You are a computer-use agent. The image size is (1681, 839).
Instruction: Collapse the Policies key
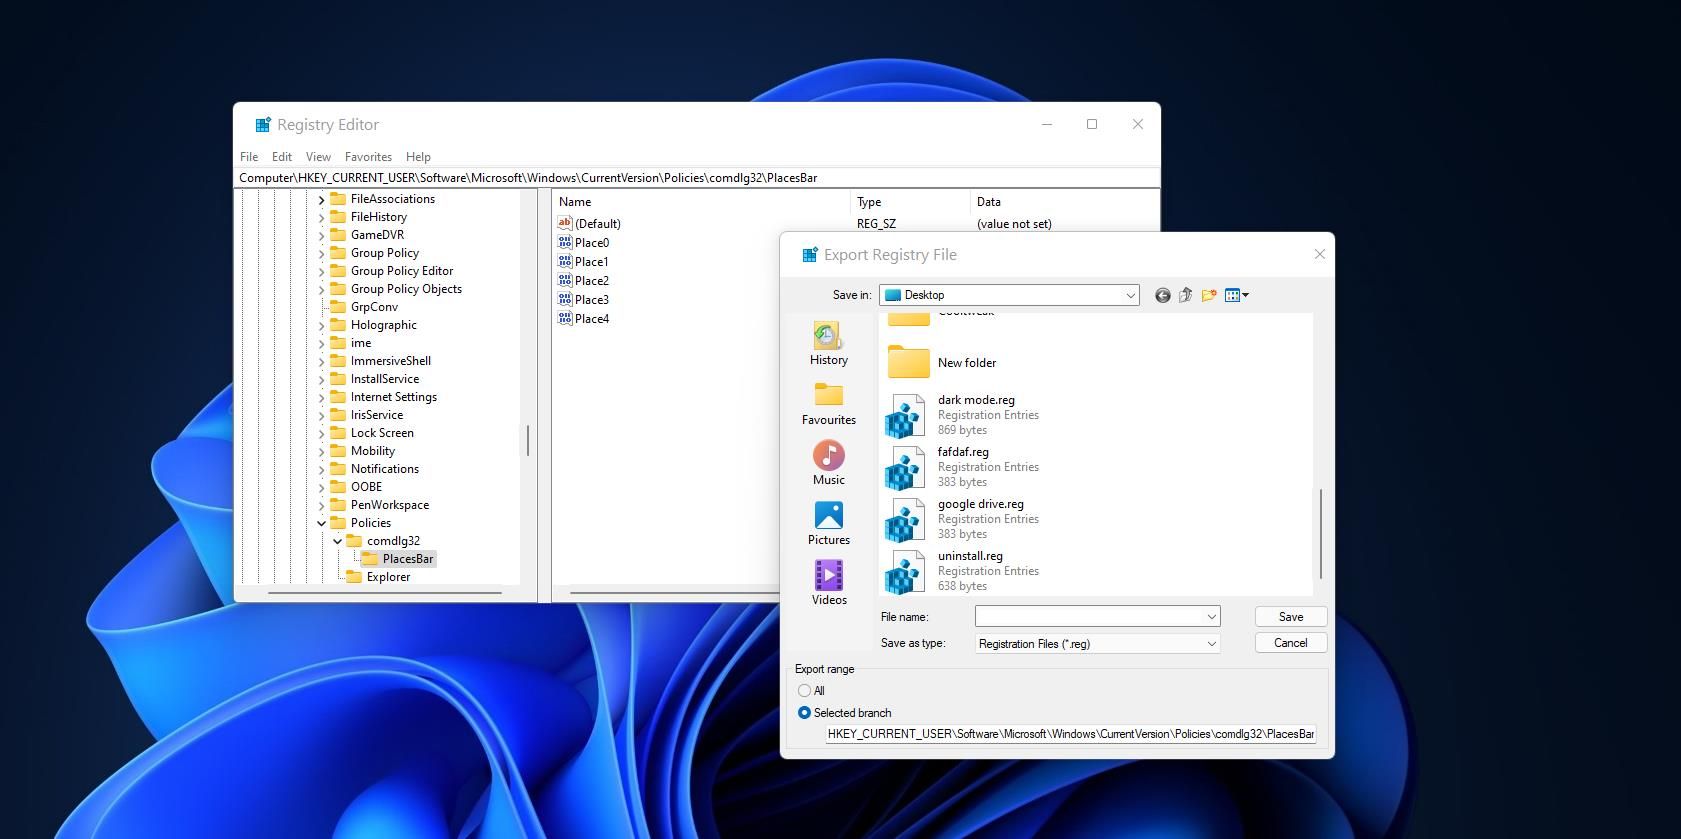[322, 523]
